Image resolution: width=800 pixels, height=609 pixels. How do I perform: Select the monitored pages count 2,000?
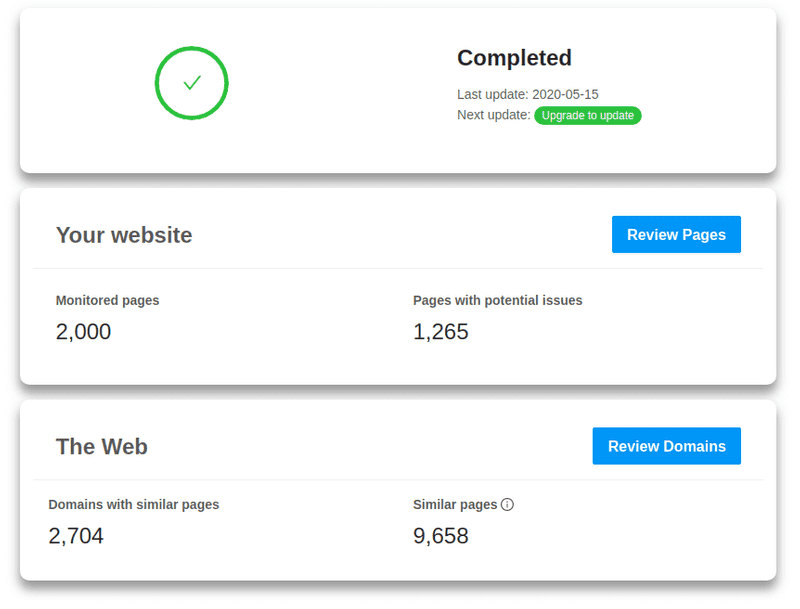point(83,332)
